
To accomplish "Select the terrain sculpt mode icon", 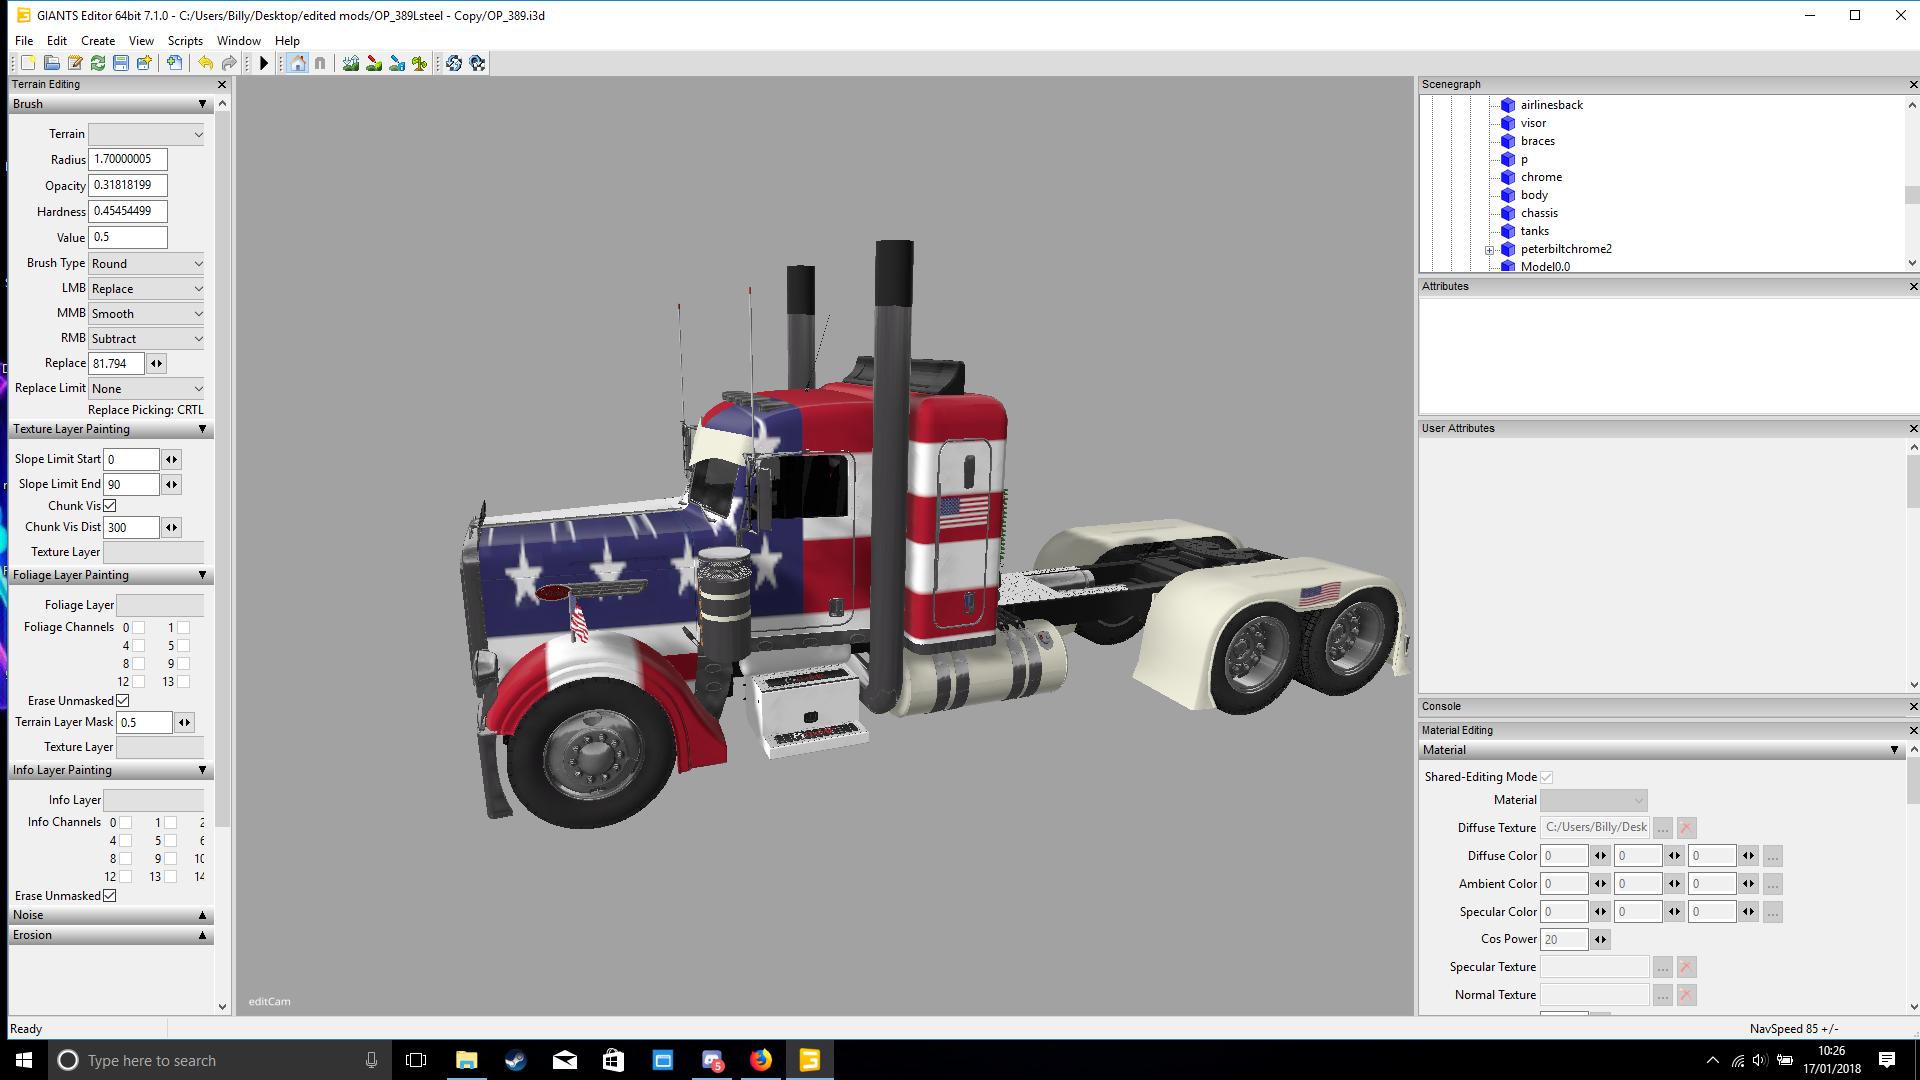I will point(351,63).
